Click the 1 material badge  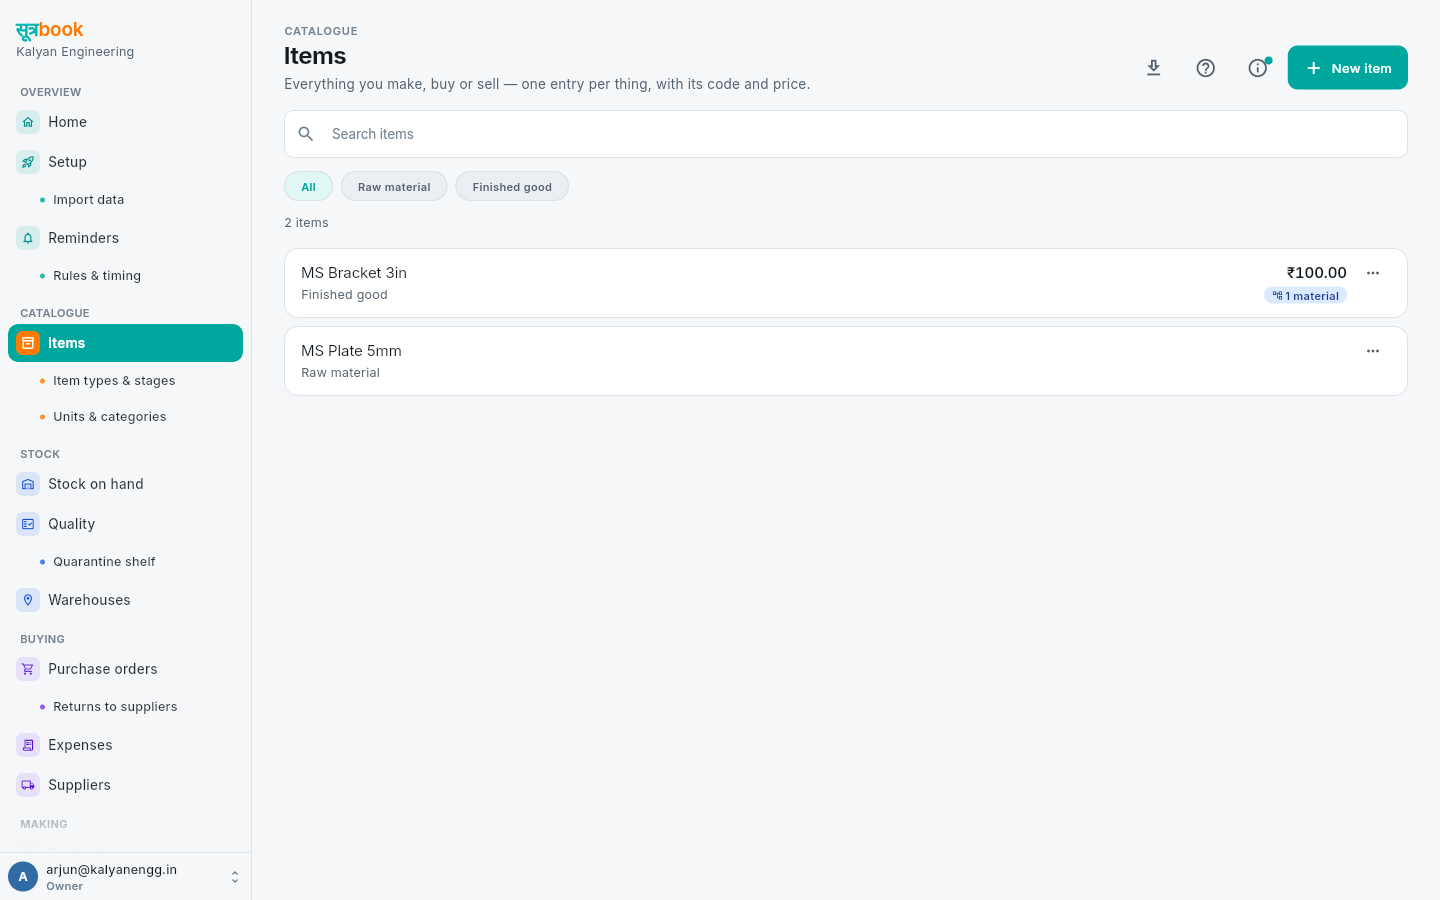[x=1305, y=296]
